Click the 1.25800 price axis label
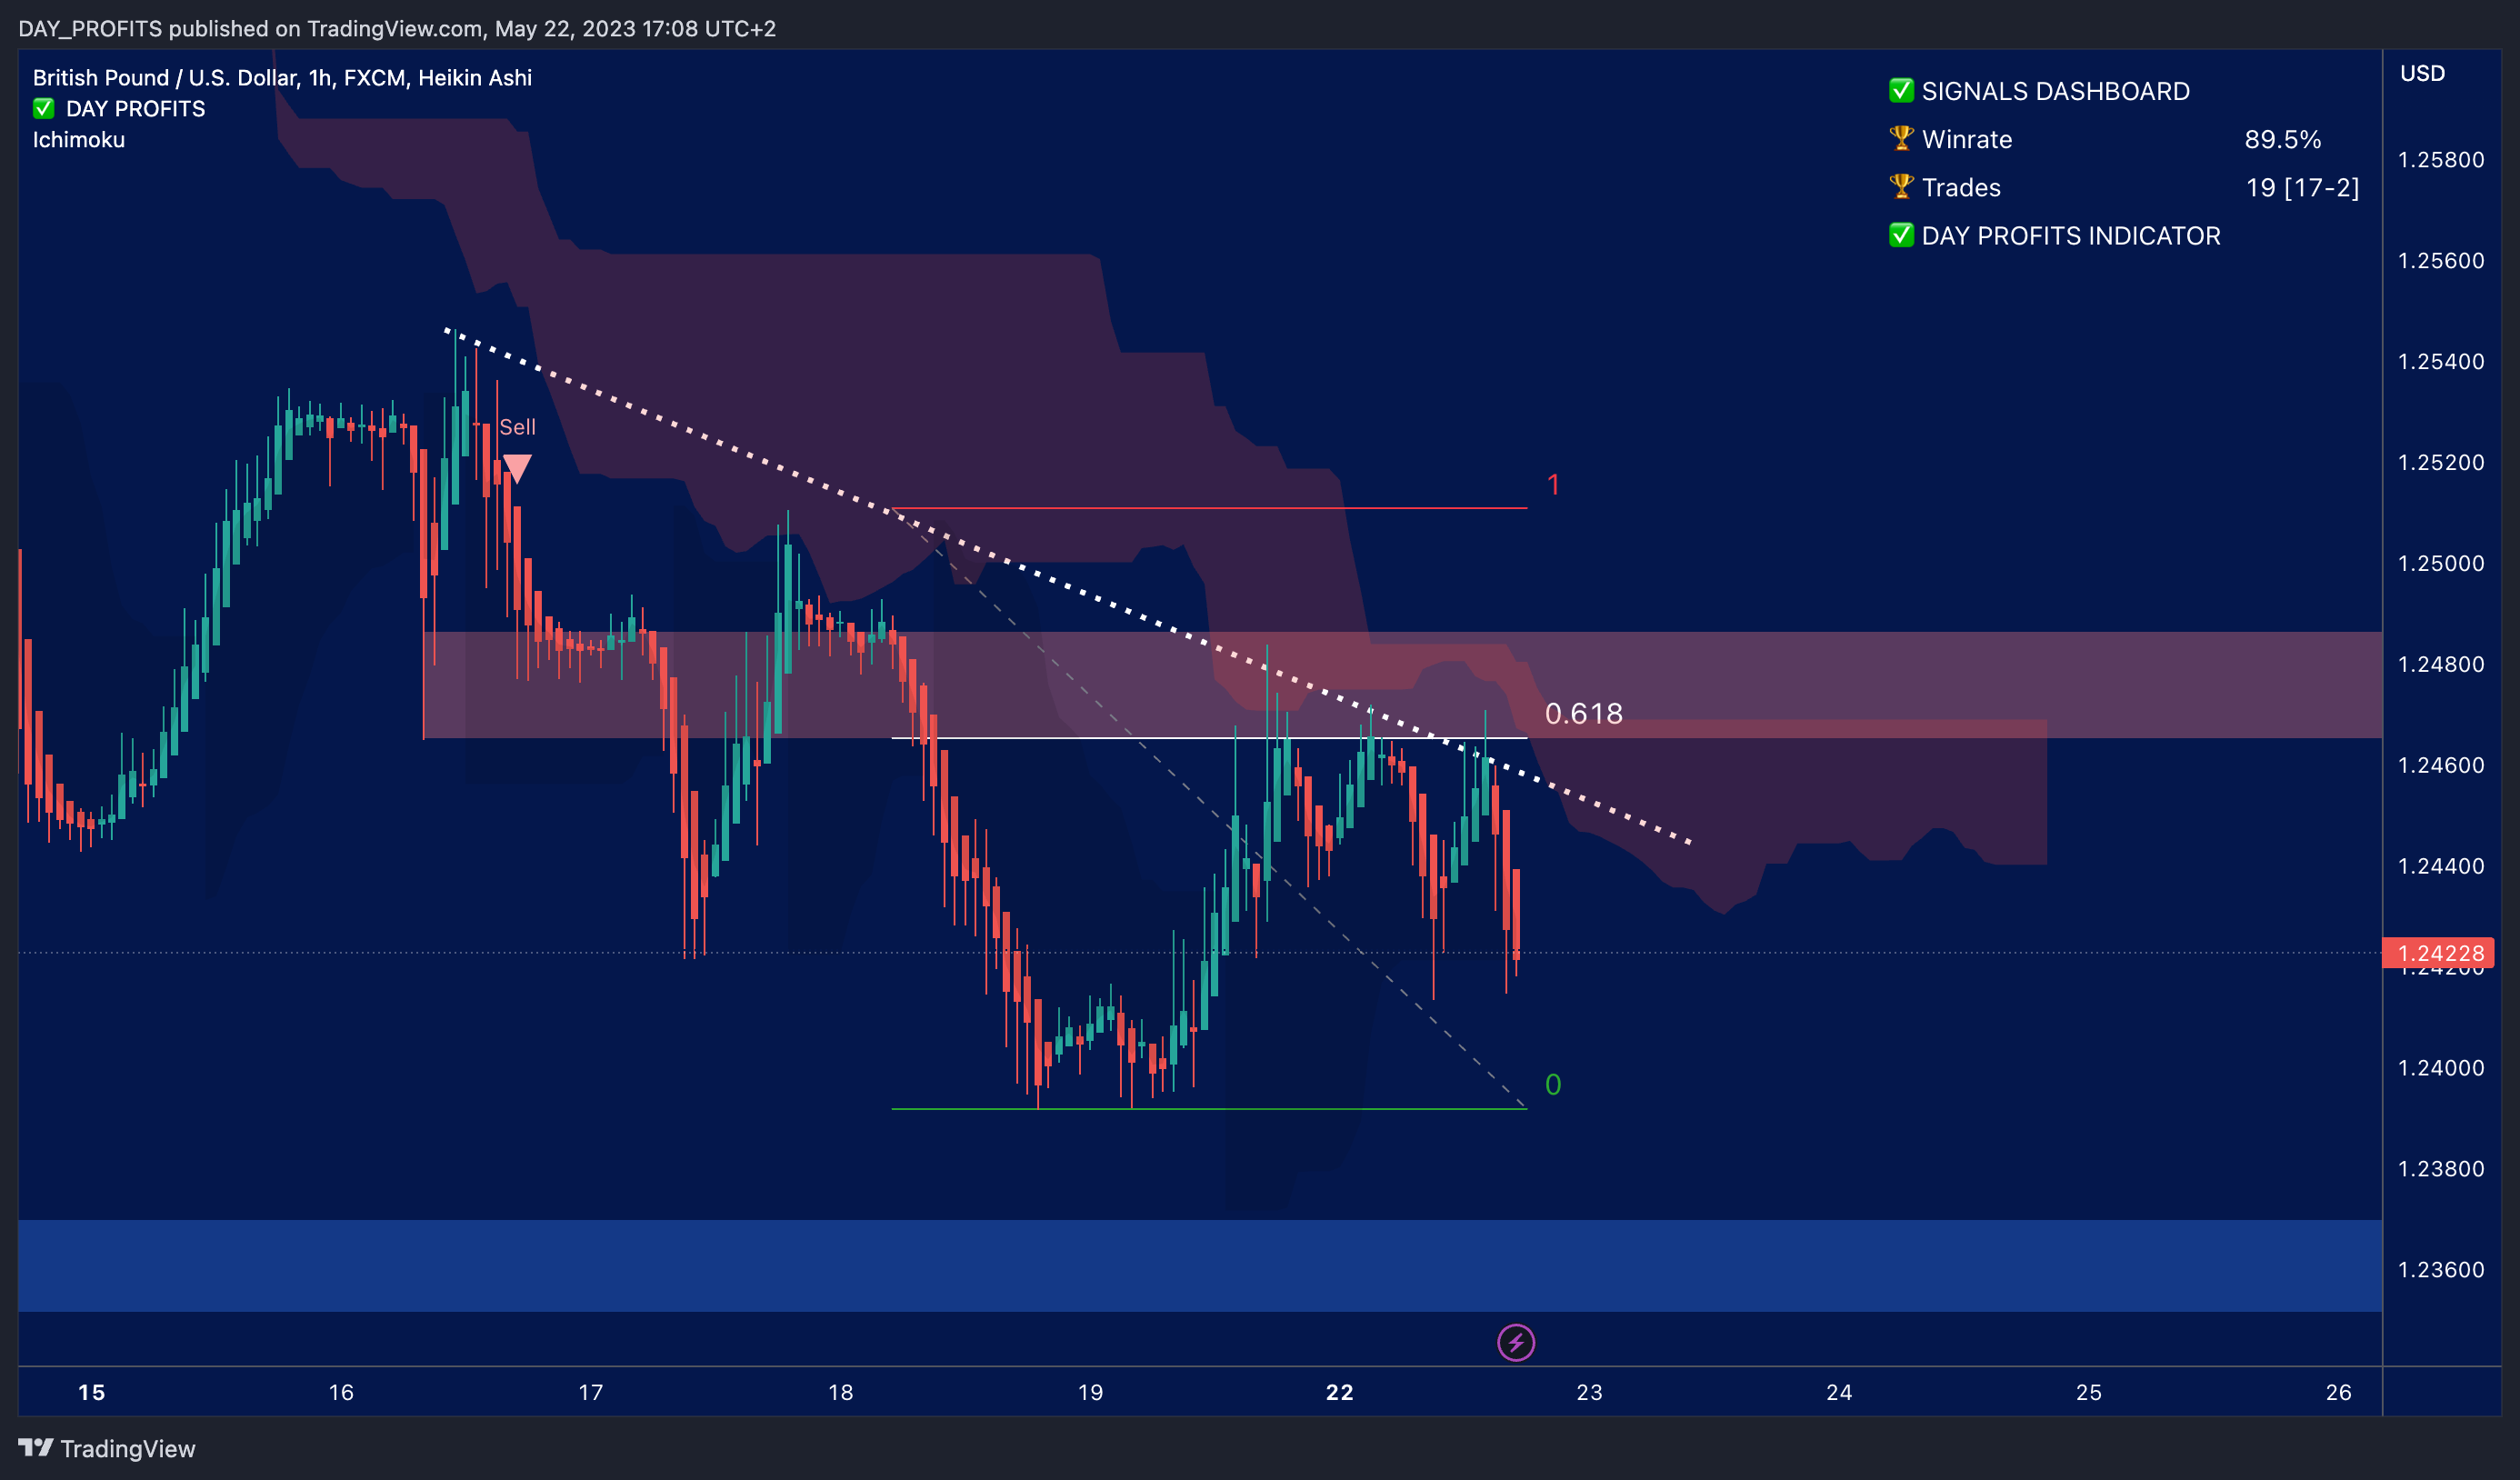The image size is (2520, 1480). point(2440,160)
